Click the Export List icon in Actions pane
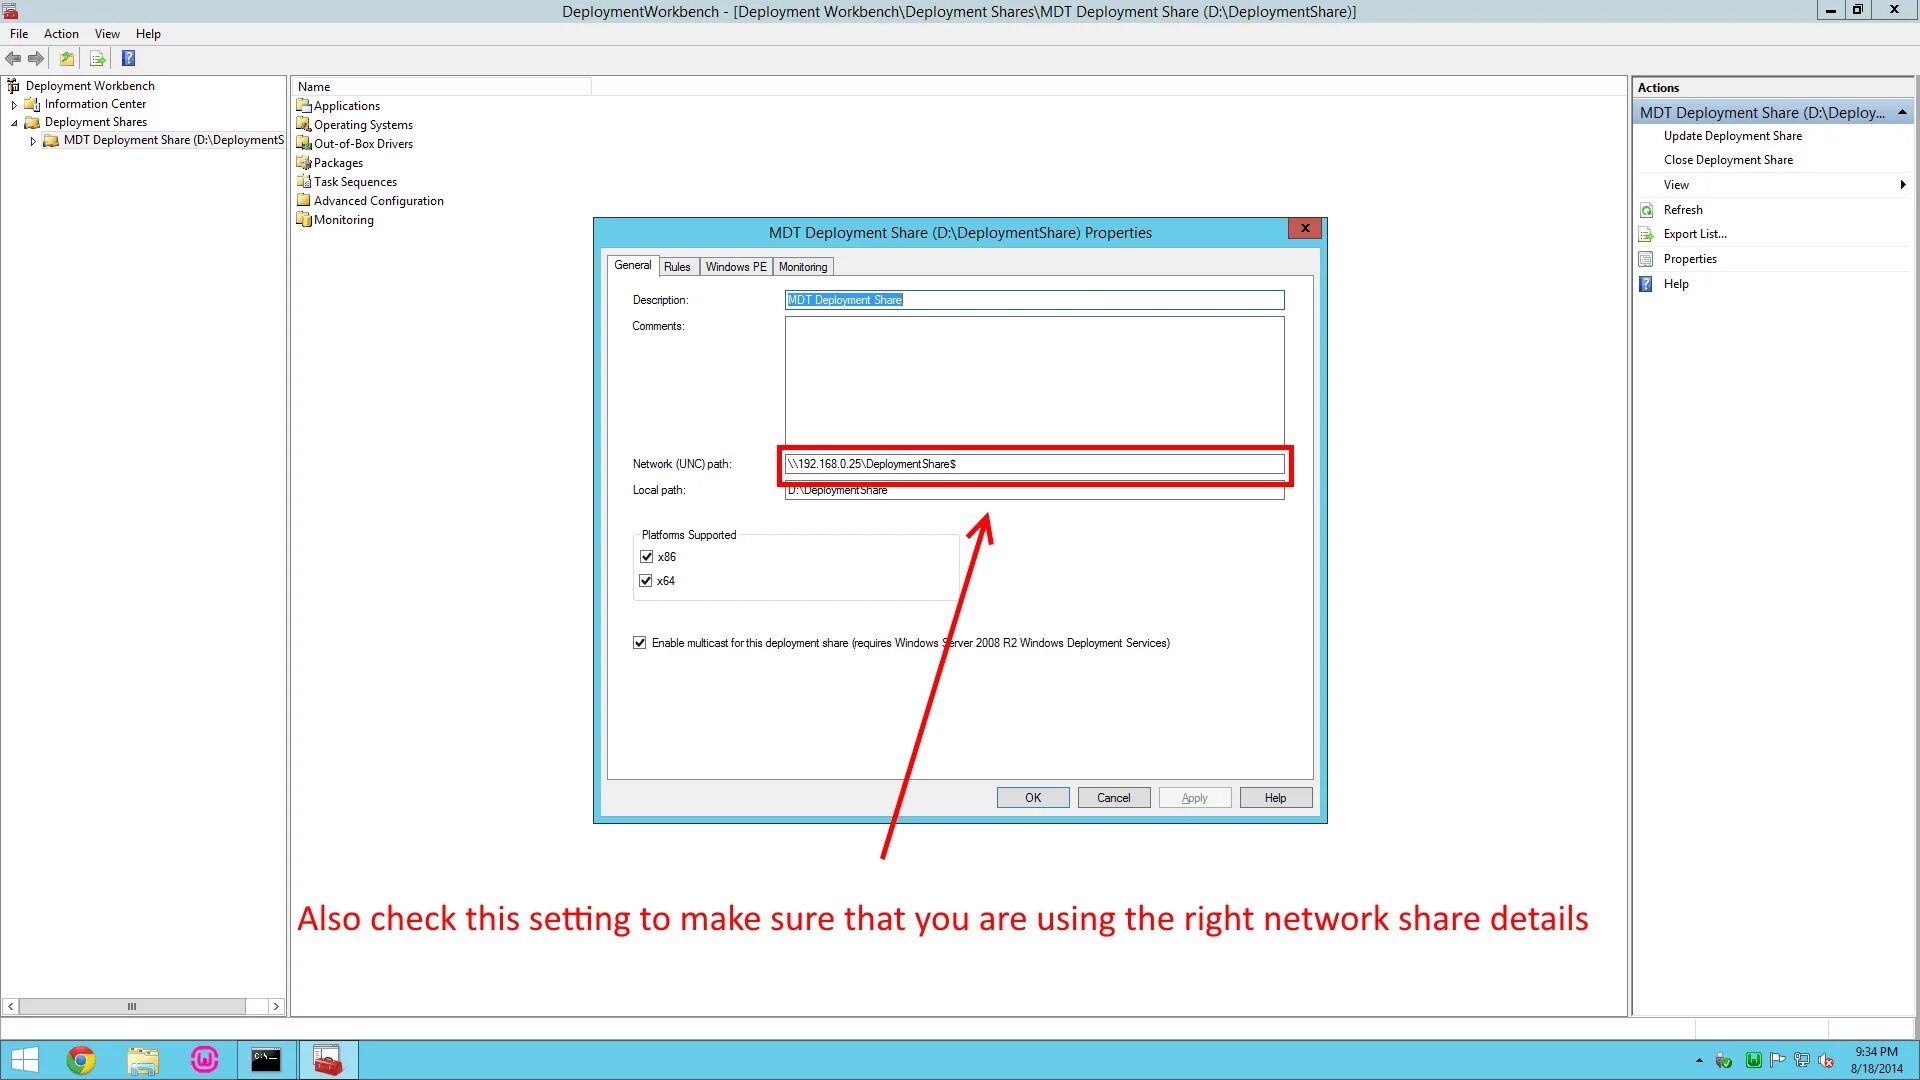This screenshot has width=1920, height=1080. pos(1646,234)
